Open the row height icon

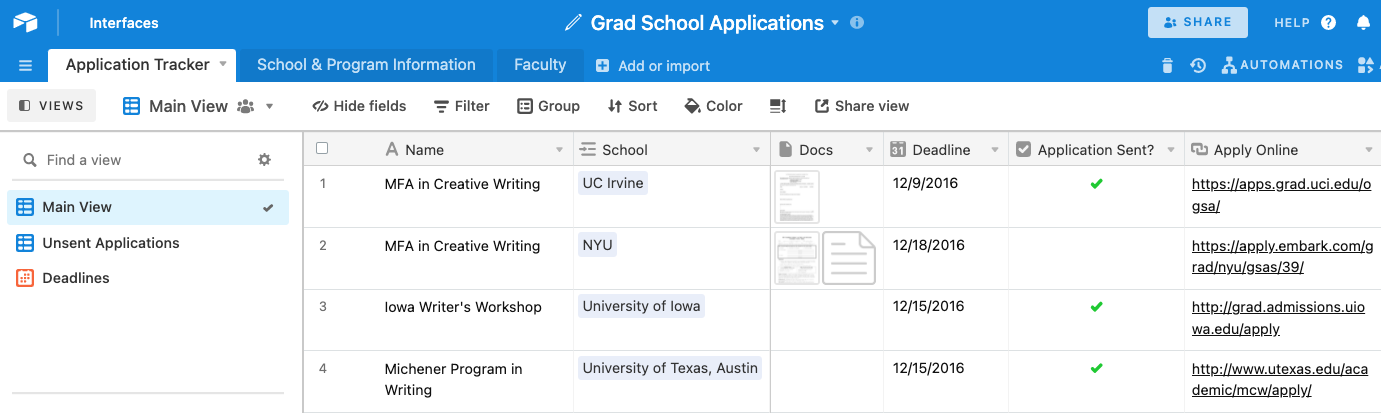click(x=778, y=106)
